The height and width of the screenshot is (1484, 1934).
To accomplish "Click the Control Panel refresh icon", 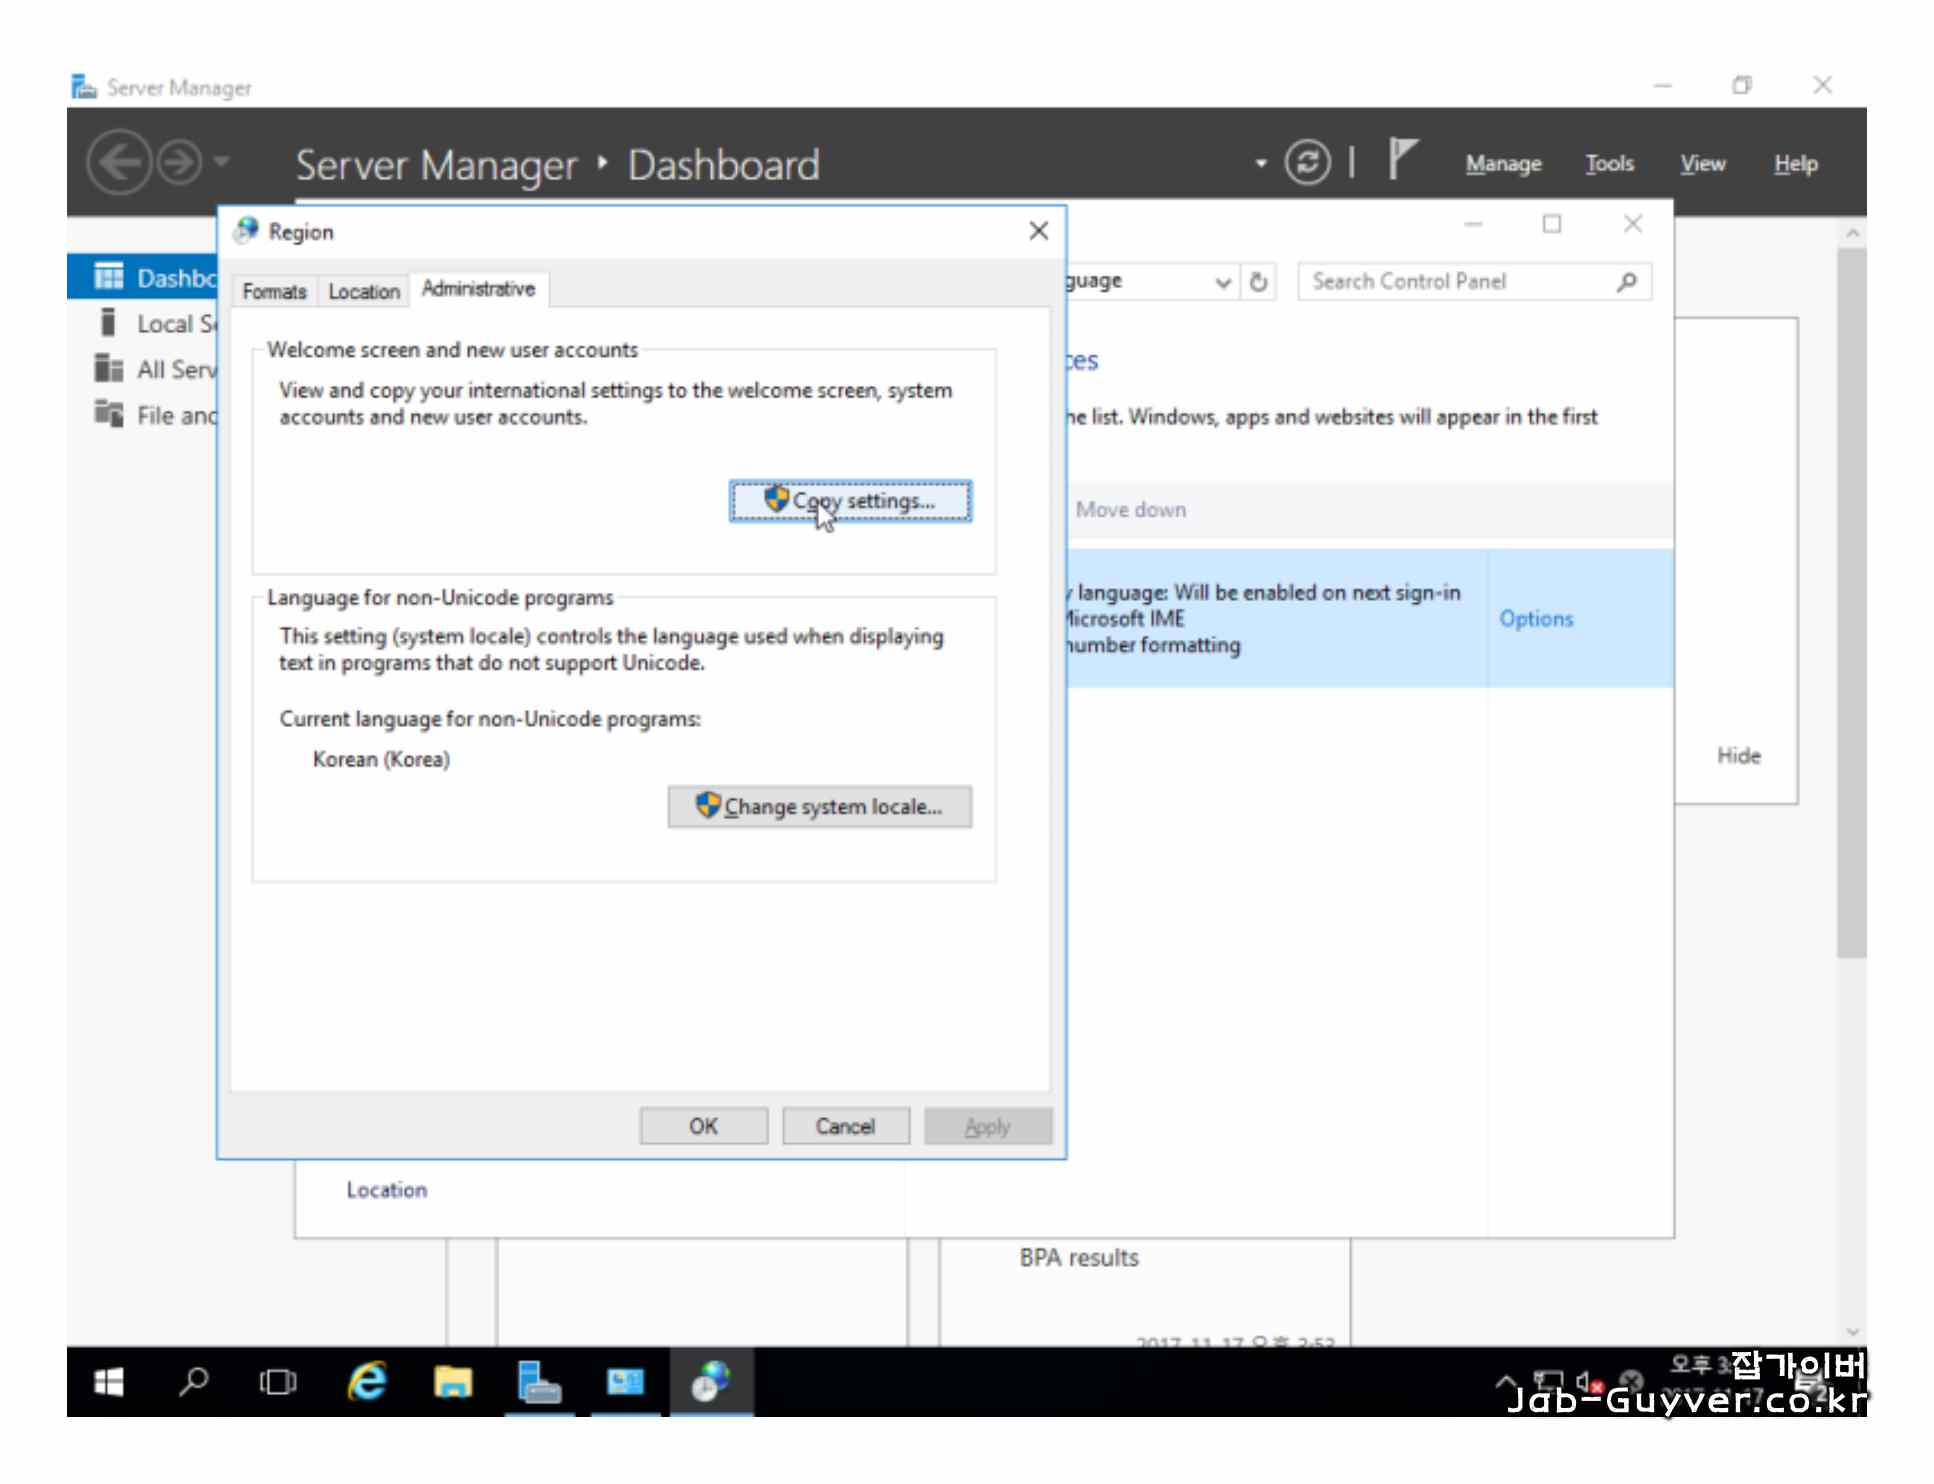I will point(1259,282).
